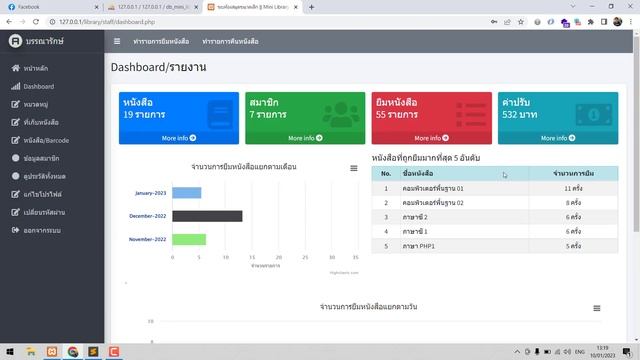Viewport: 640px width, 360px height.
Task: Click browser back arrow
Action: click(9, 22)
